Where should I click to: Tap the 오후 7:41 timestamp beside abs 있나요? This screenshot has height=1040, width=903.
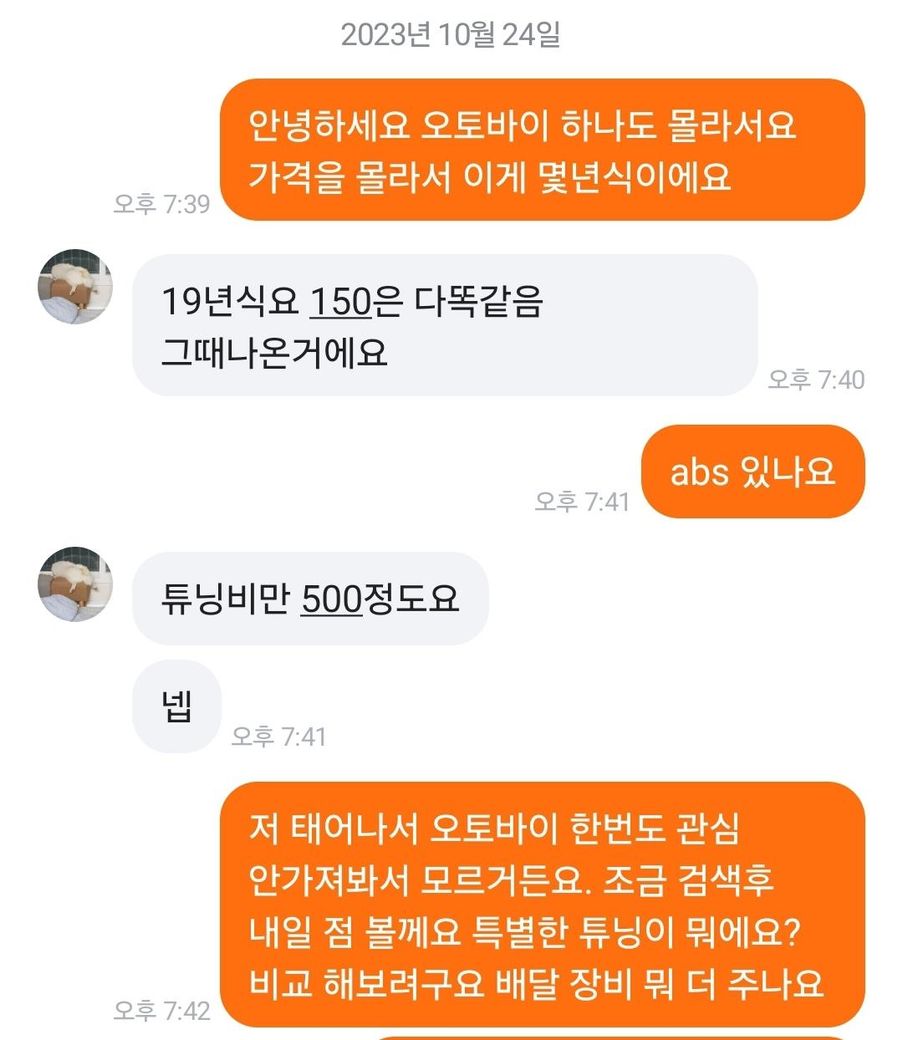coord(581,501)
